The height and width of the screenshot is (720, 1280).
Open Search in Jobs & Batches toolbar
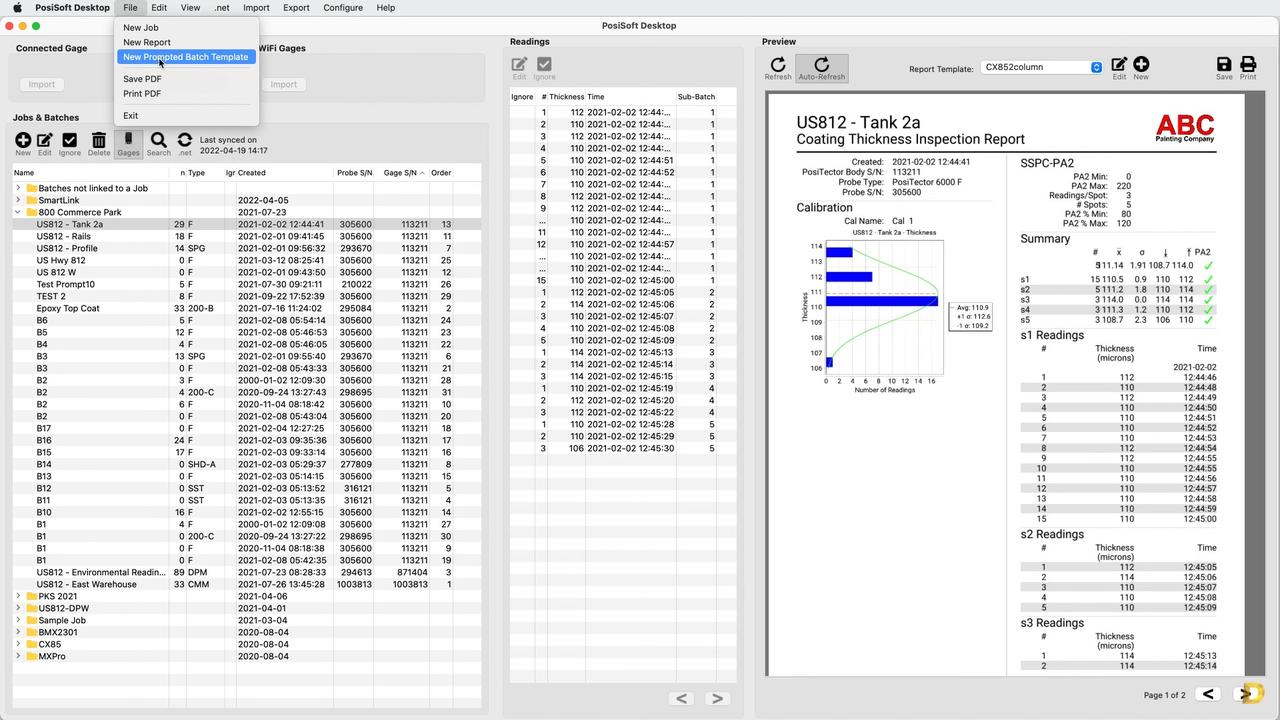158,144
